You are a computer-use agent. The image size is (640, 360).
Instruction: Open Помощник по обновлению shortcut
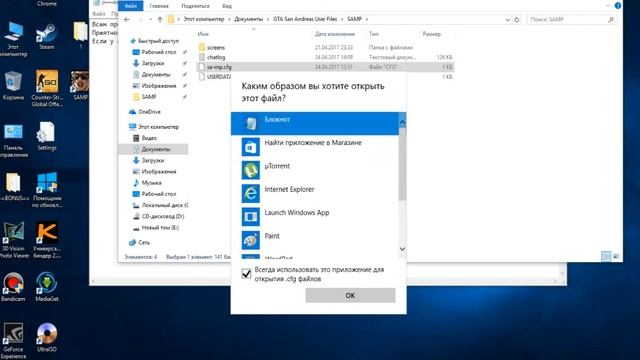47,190
